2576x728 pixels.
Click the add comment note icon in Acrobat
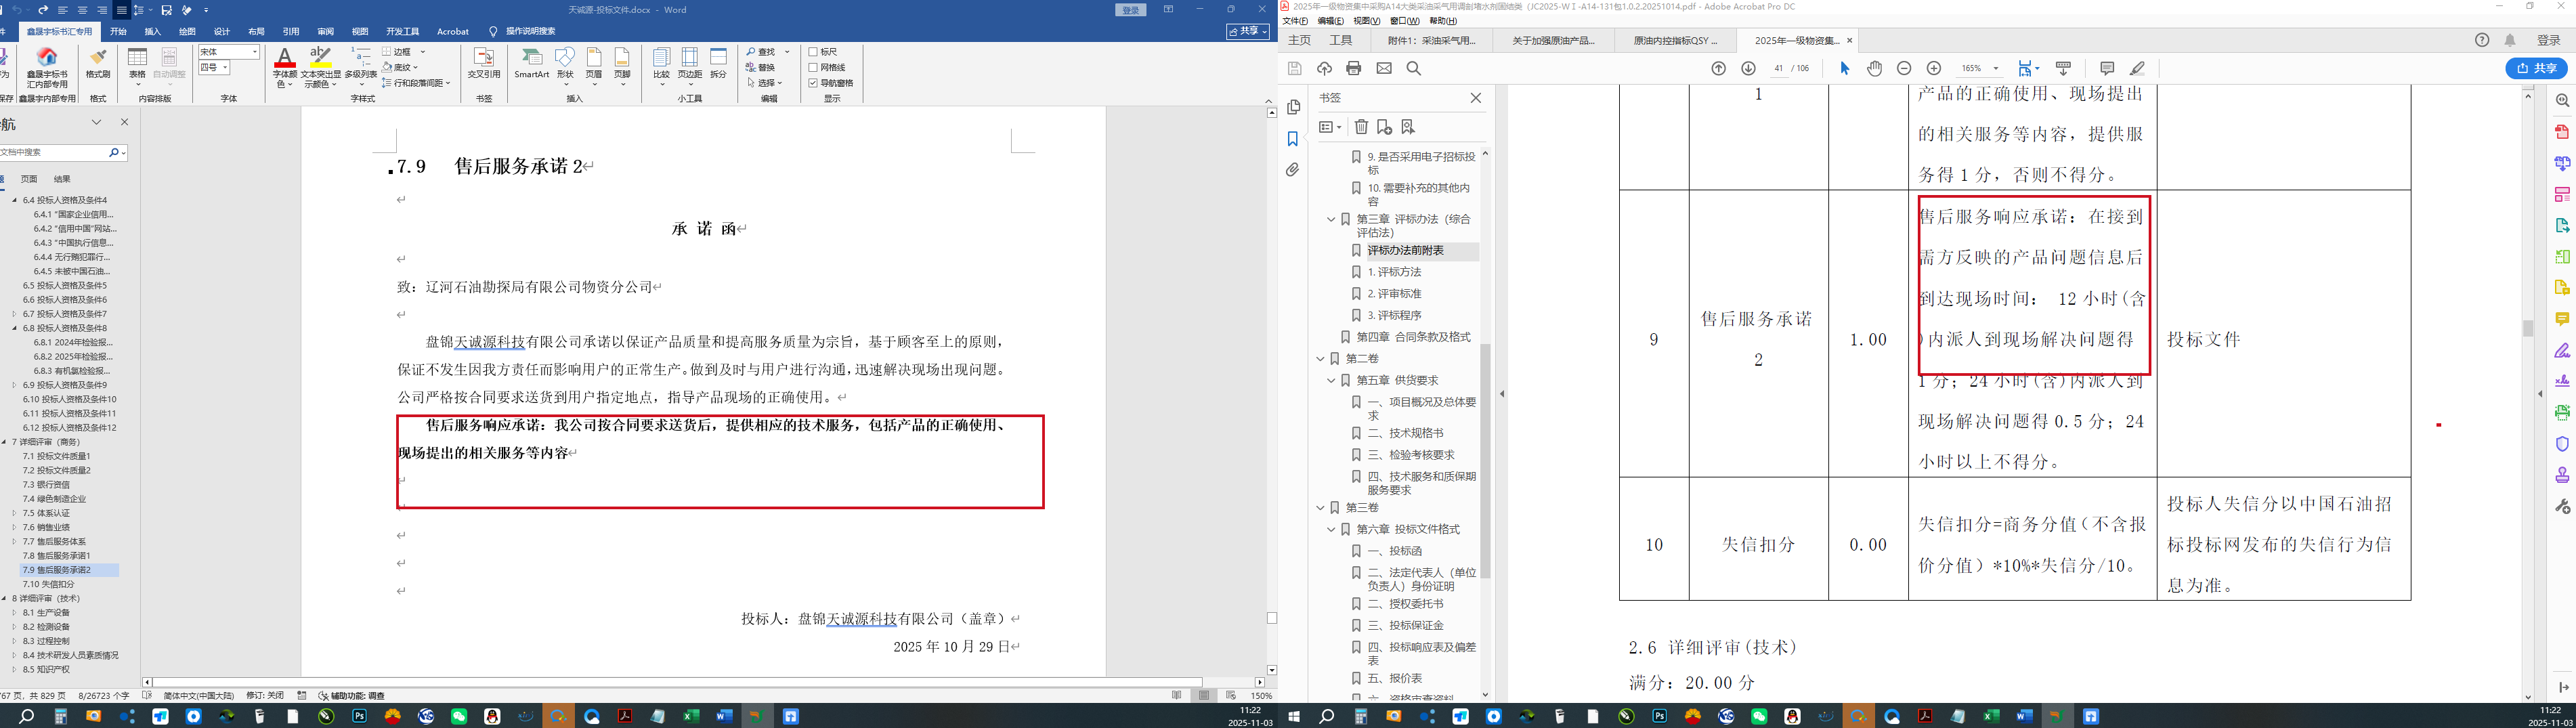coord(2107,68)
